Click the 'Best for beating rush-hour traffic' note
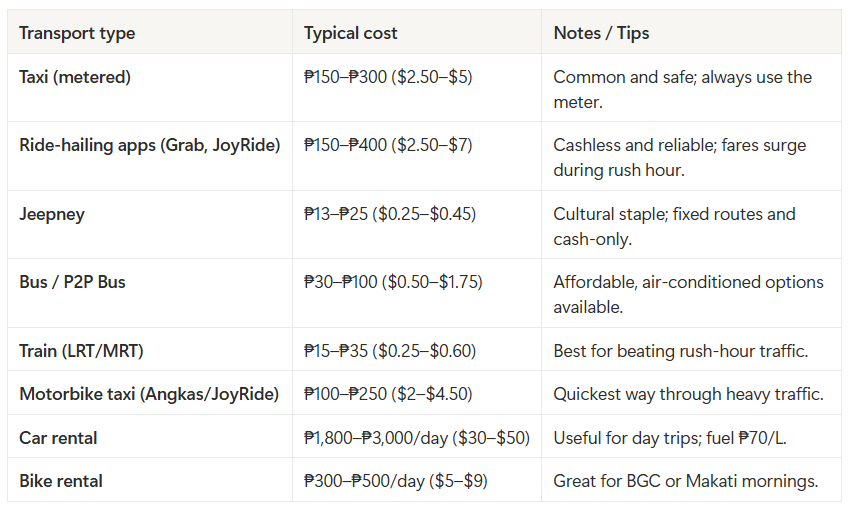The width and height of the screenshot is (850, 508). pos(681,351)
